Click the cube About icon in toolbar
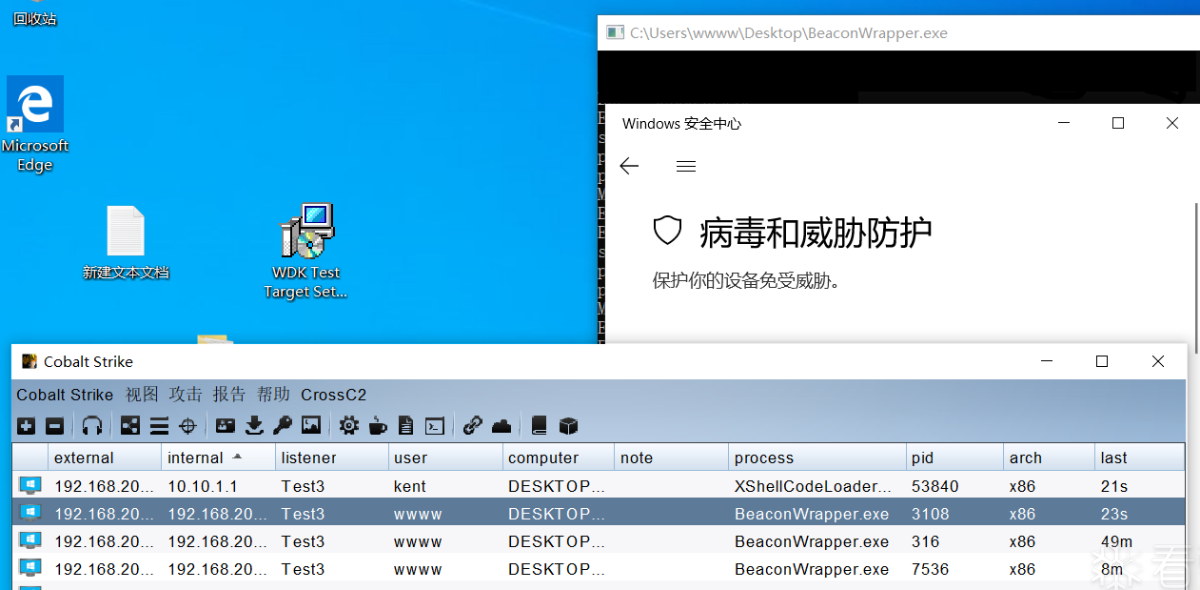This screenshot has height=590, width=1200. 568,426
